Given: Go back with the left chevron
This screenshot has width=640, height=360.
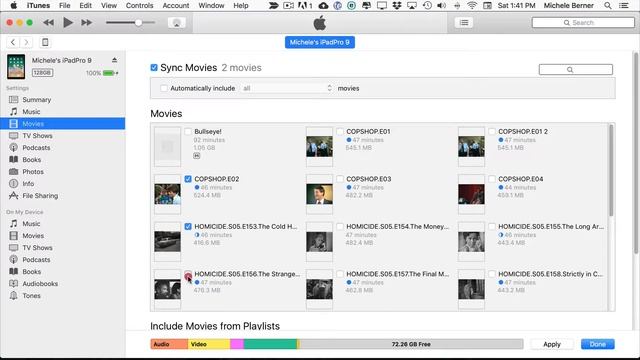Looking at the screenshot, I should click(13, 42).
